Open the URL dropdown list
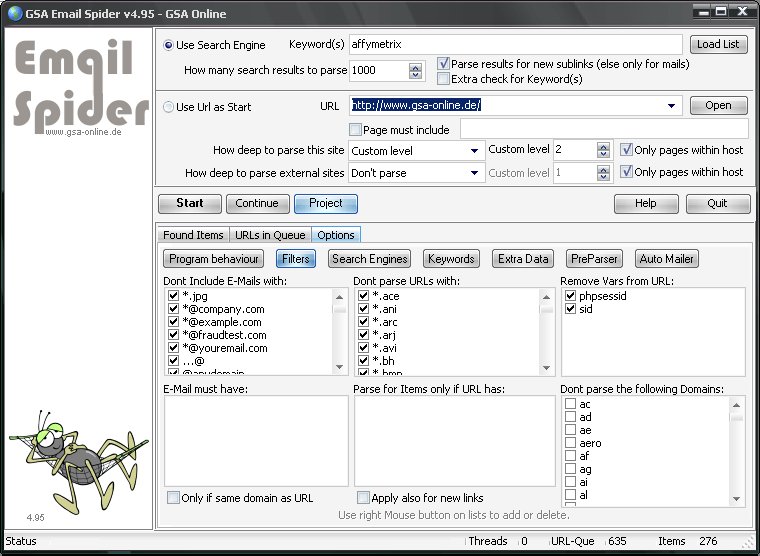Viewport: 760px width, 556px height. tap(671, 105)
